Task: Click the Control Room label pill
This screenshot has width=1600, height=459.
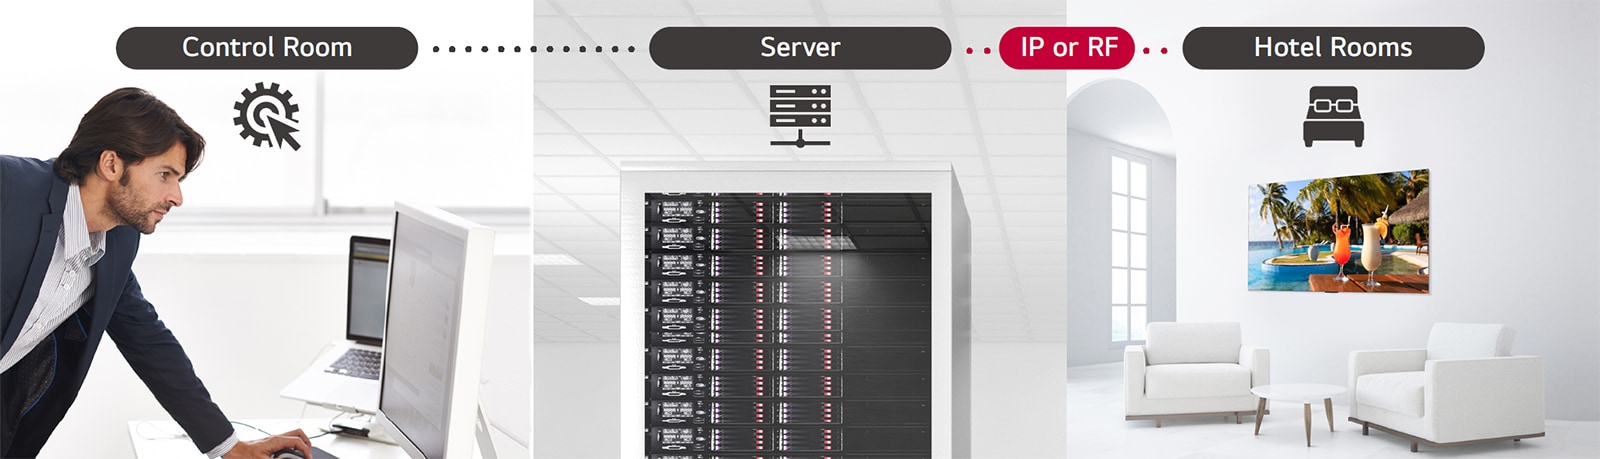Action: click(267, 48)
